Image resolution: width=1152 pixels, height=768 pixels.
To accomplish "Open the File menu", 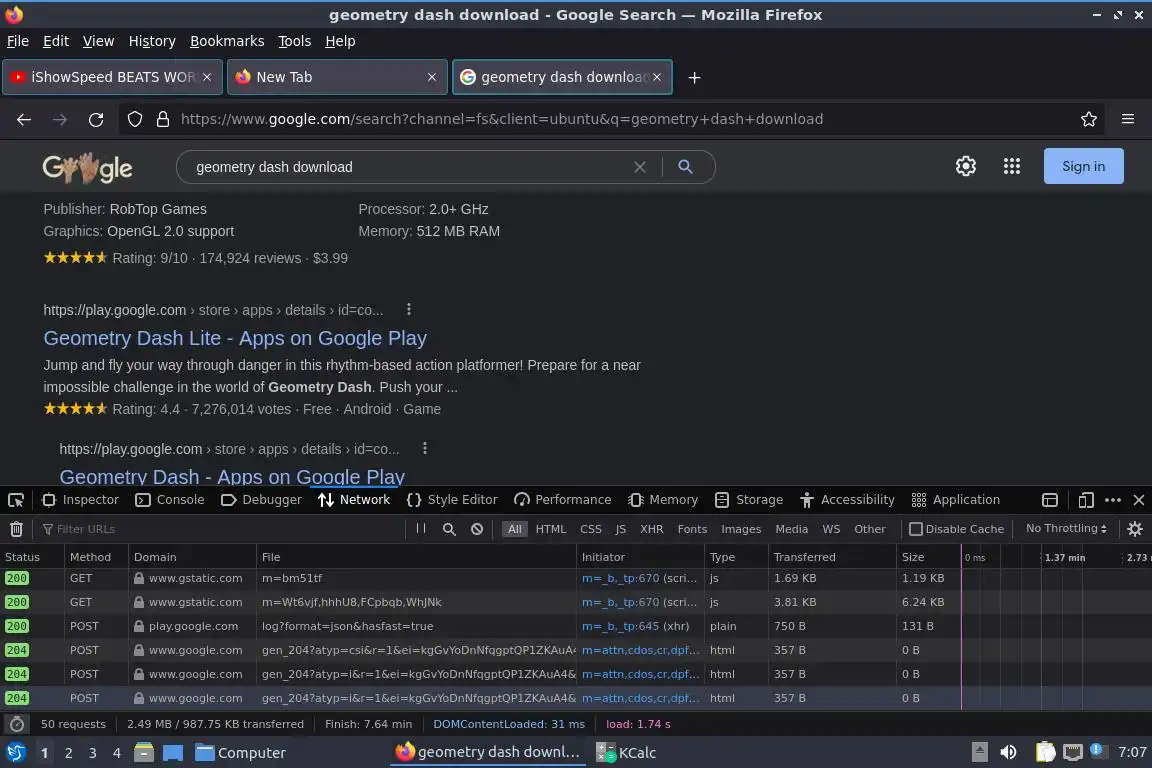I will pyautogui.click(x=18, y=41).
